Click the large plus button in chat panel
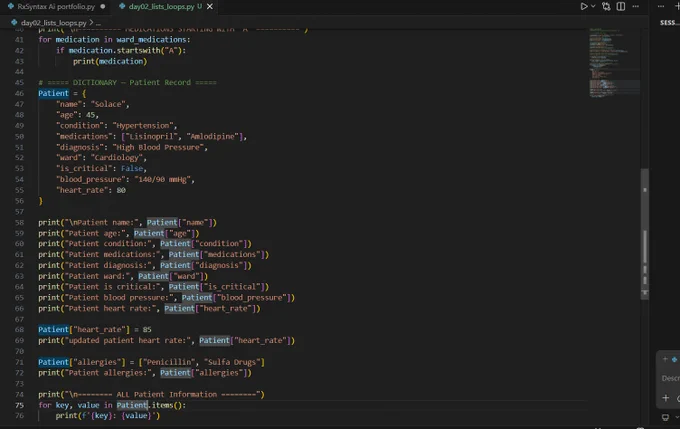This screenshot has width=680, height=429. click(666, 398)
